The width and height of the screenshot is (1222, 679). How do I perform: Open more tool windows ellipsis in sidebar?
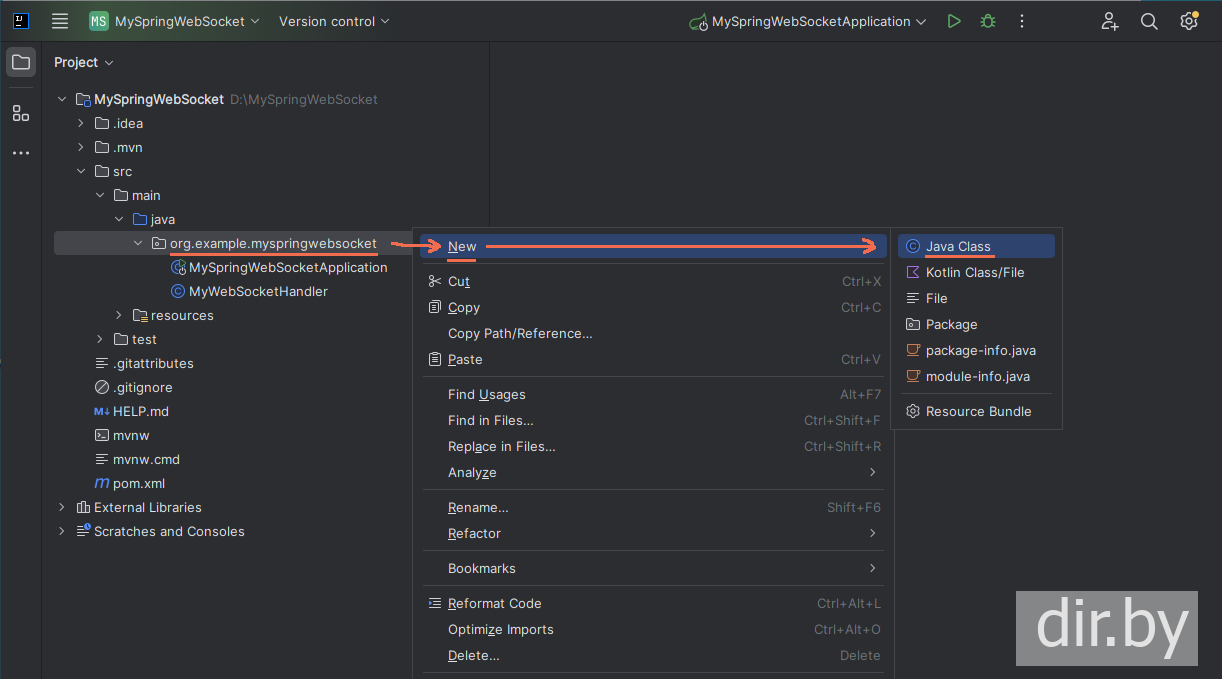[x=21, y=153]
